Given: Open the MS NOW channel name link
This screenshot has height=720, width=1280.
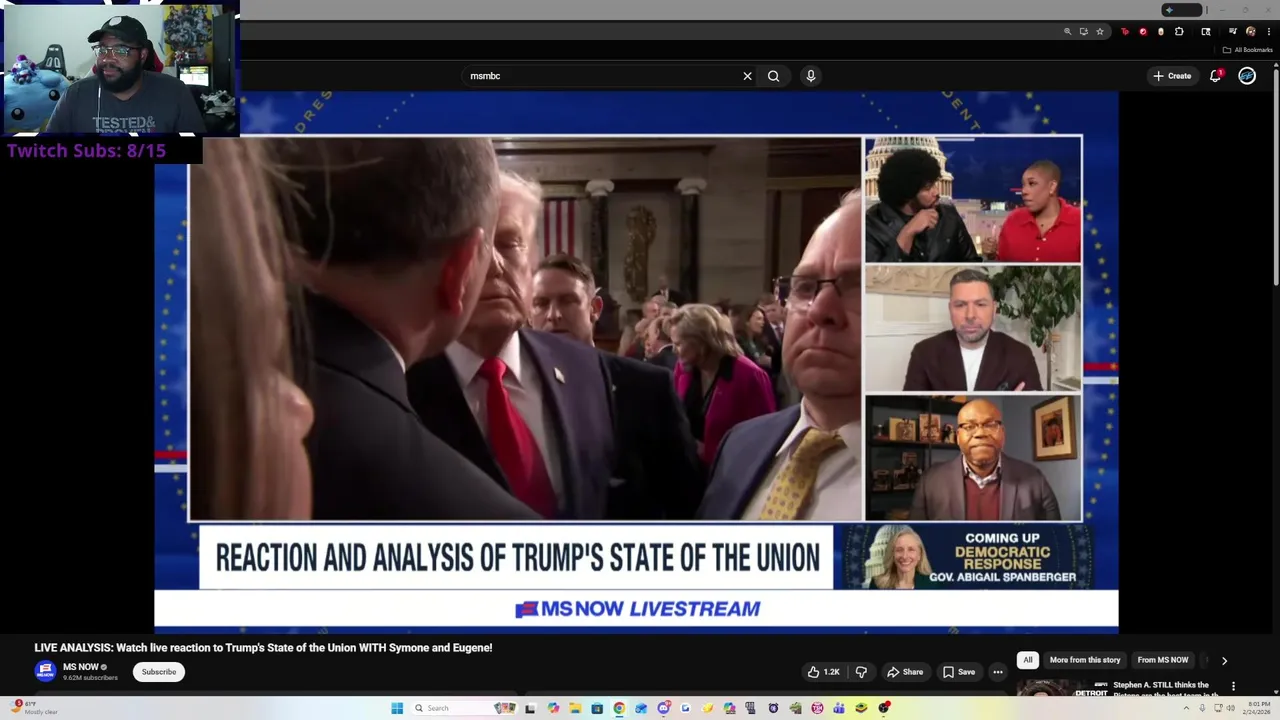Looking at the screenshot, I should pyautogui.click(x=81, y=667).
